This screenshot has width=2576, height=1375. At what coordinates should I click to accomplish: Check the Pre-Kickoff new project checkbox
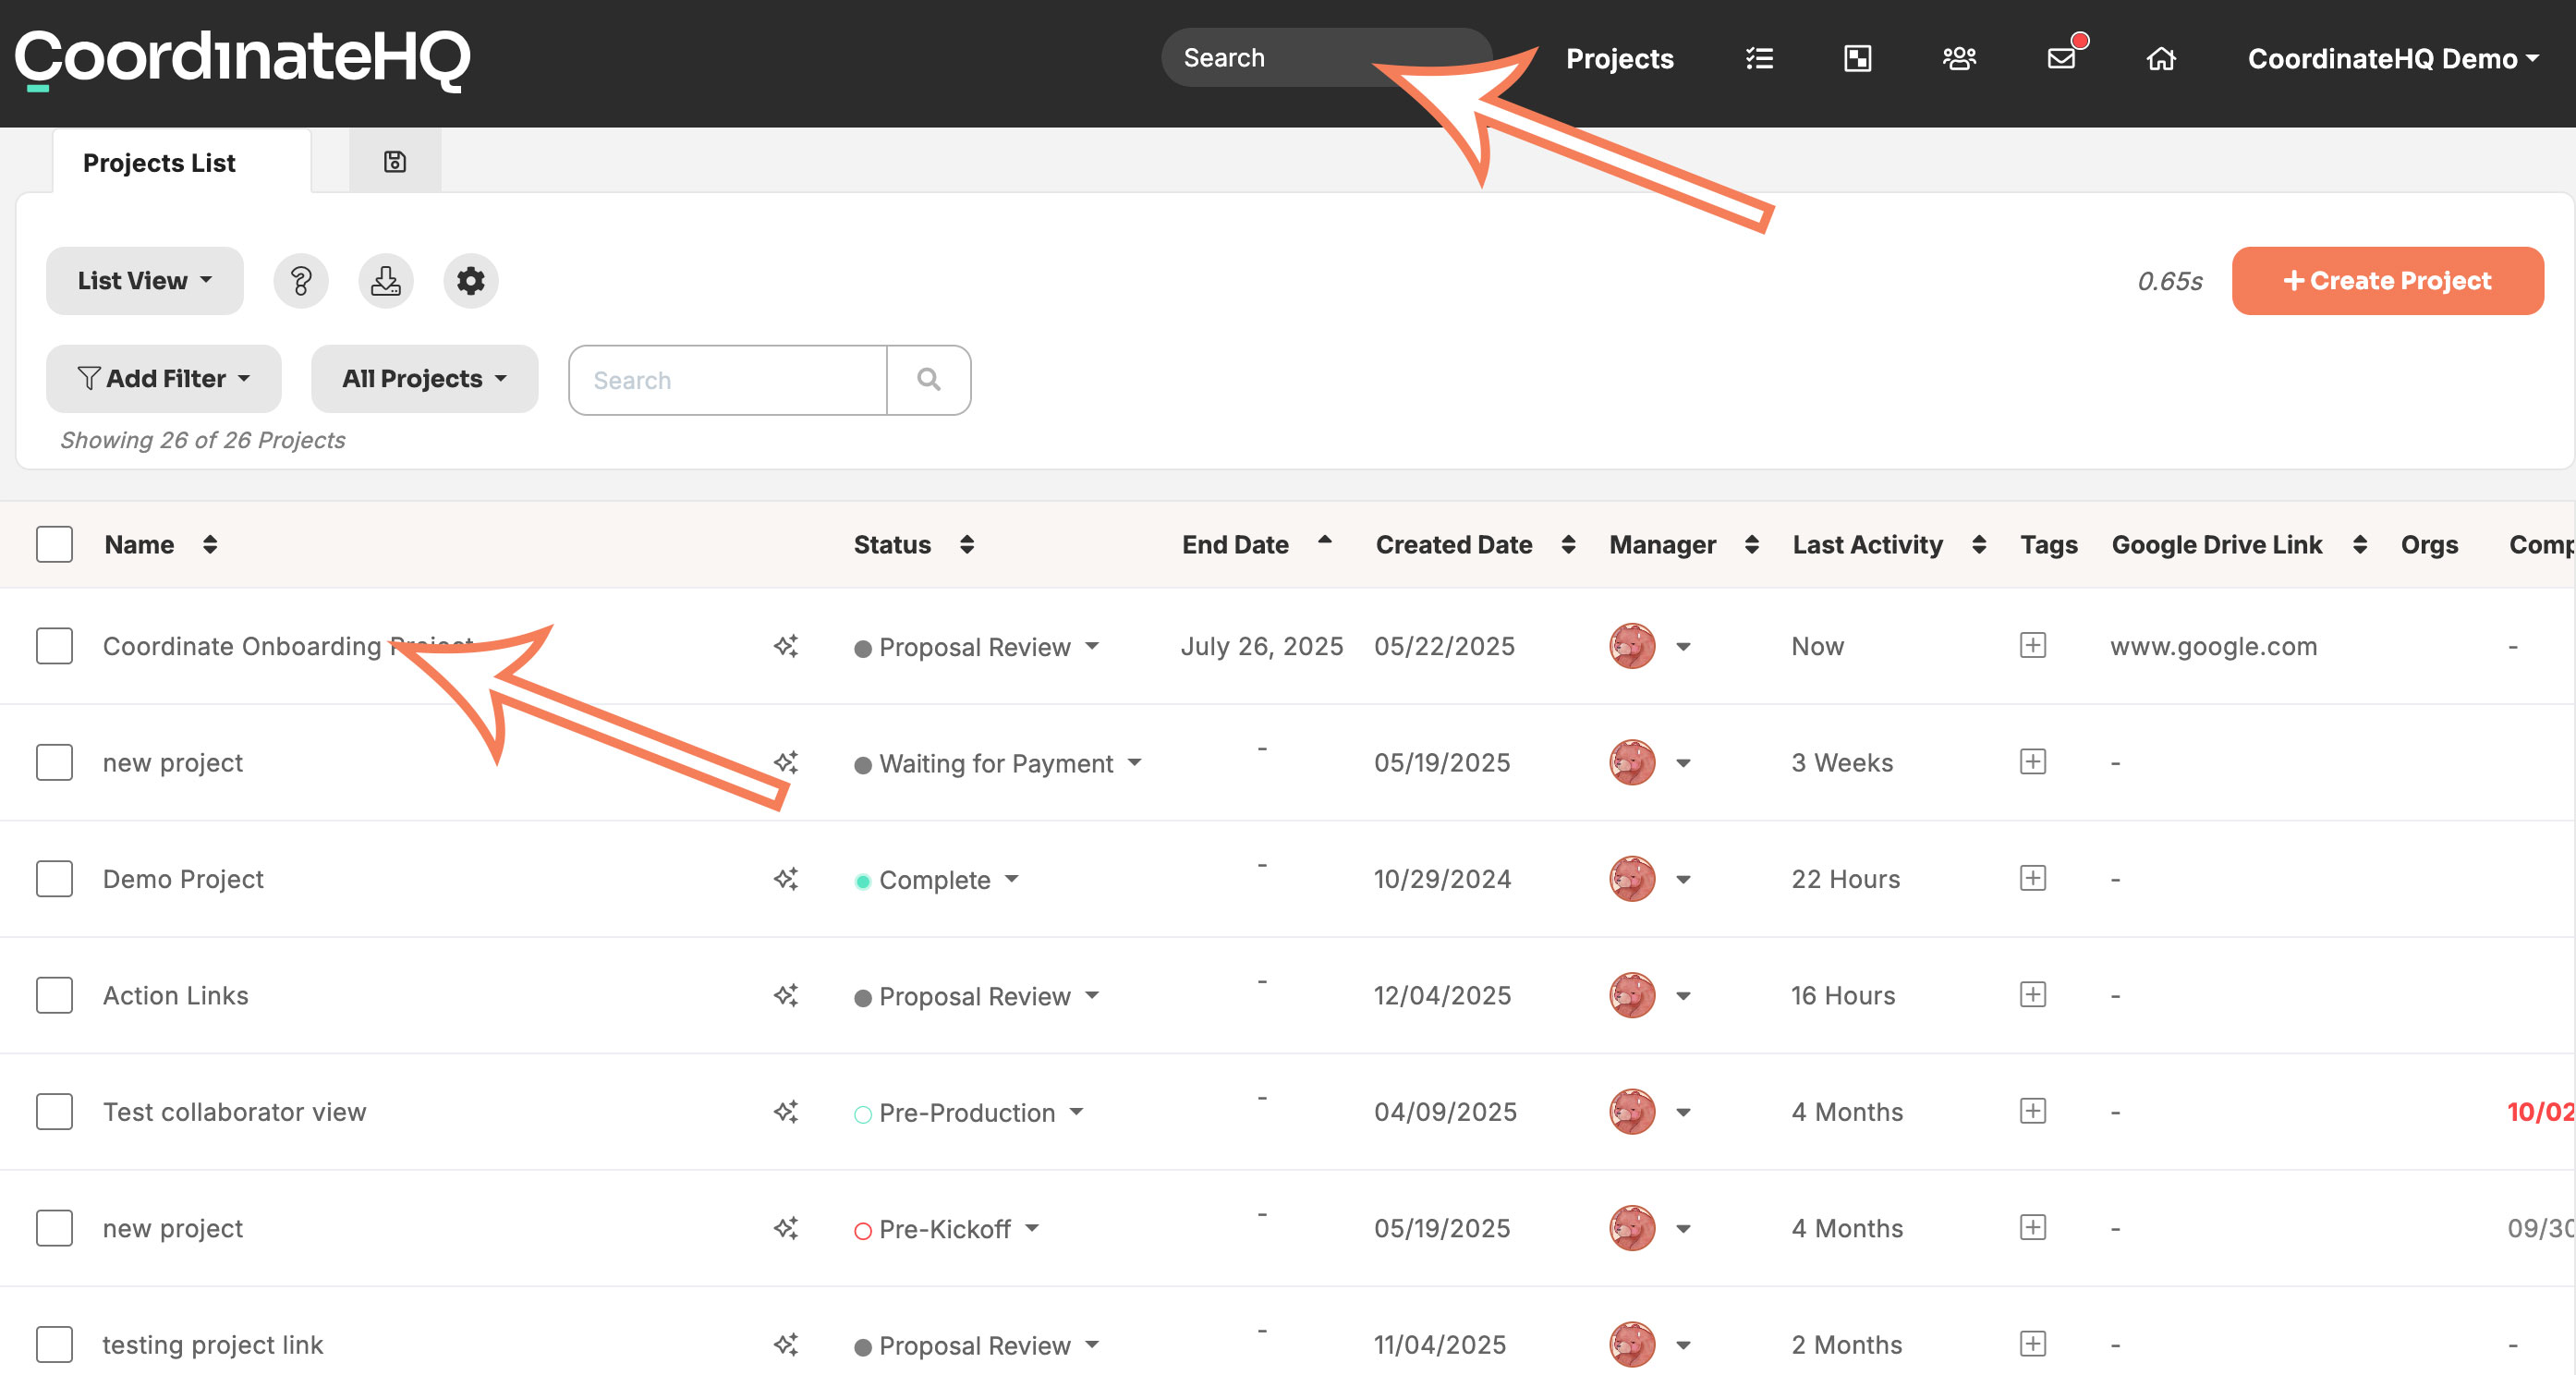pos(54,1228)
